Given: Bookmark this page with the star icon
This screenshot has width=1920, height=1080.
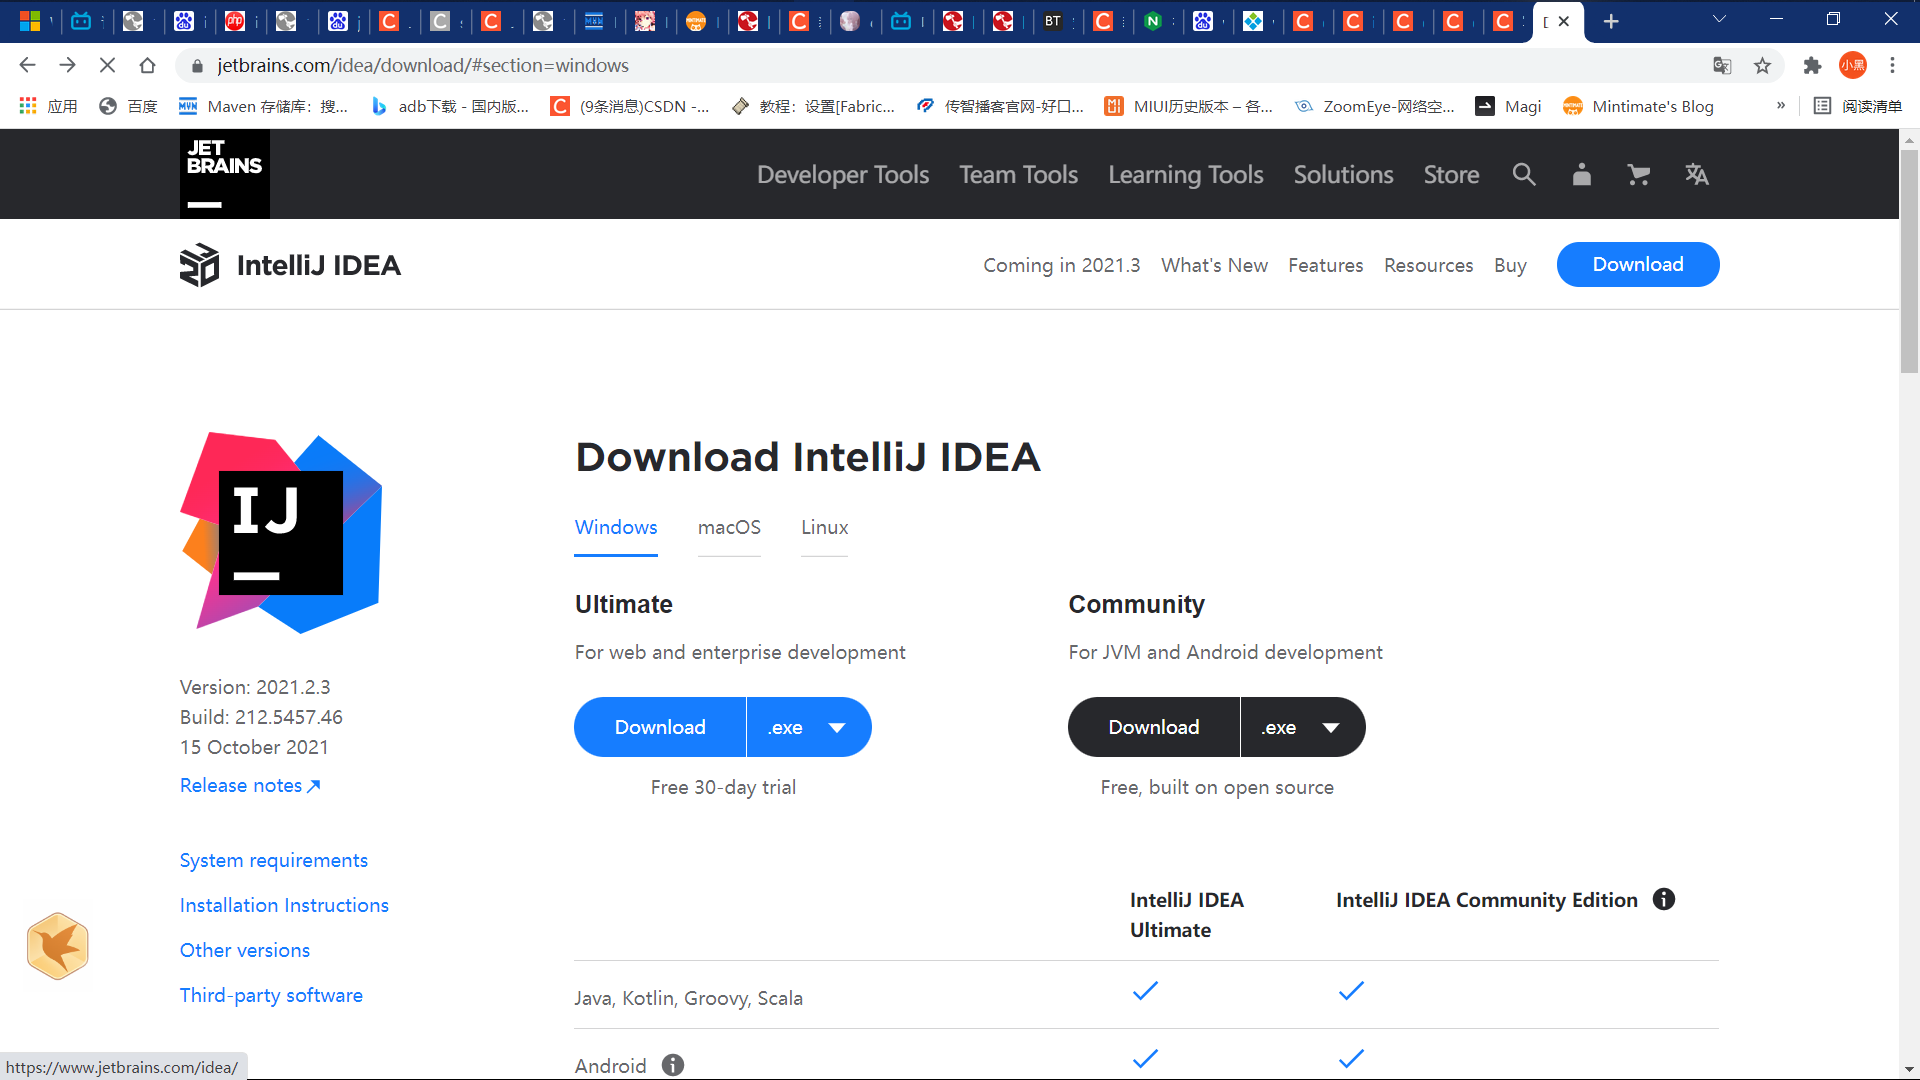Looking at the screenshot, I should [1763, 65].
